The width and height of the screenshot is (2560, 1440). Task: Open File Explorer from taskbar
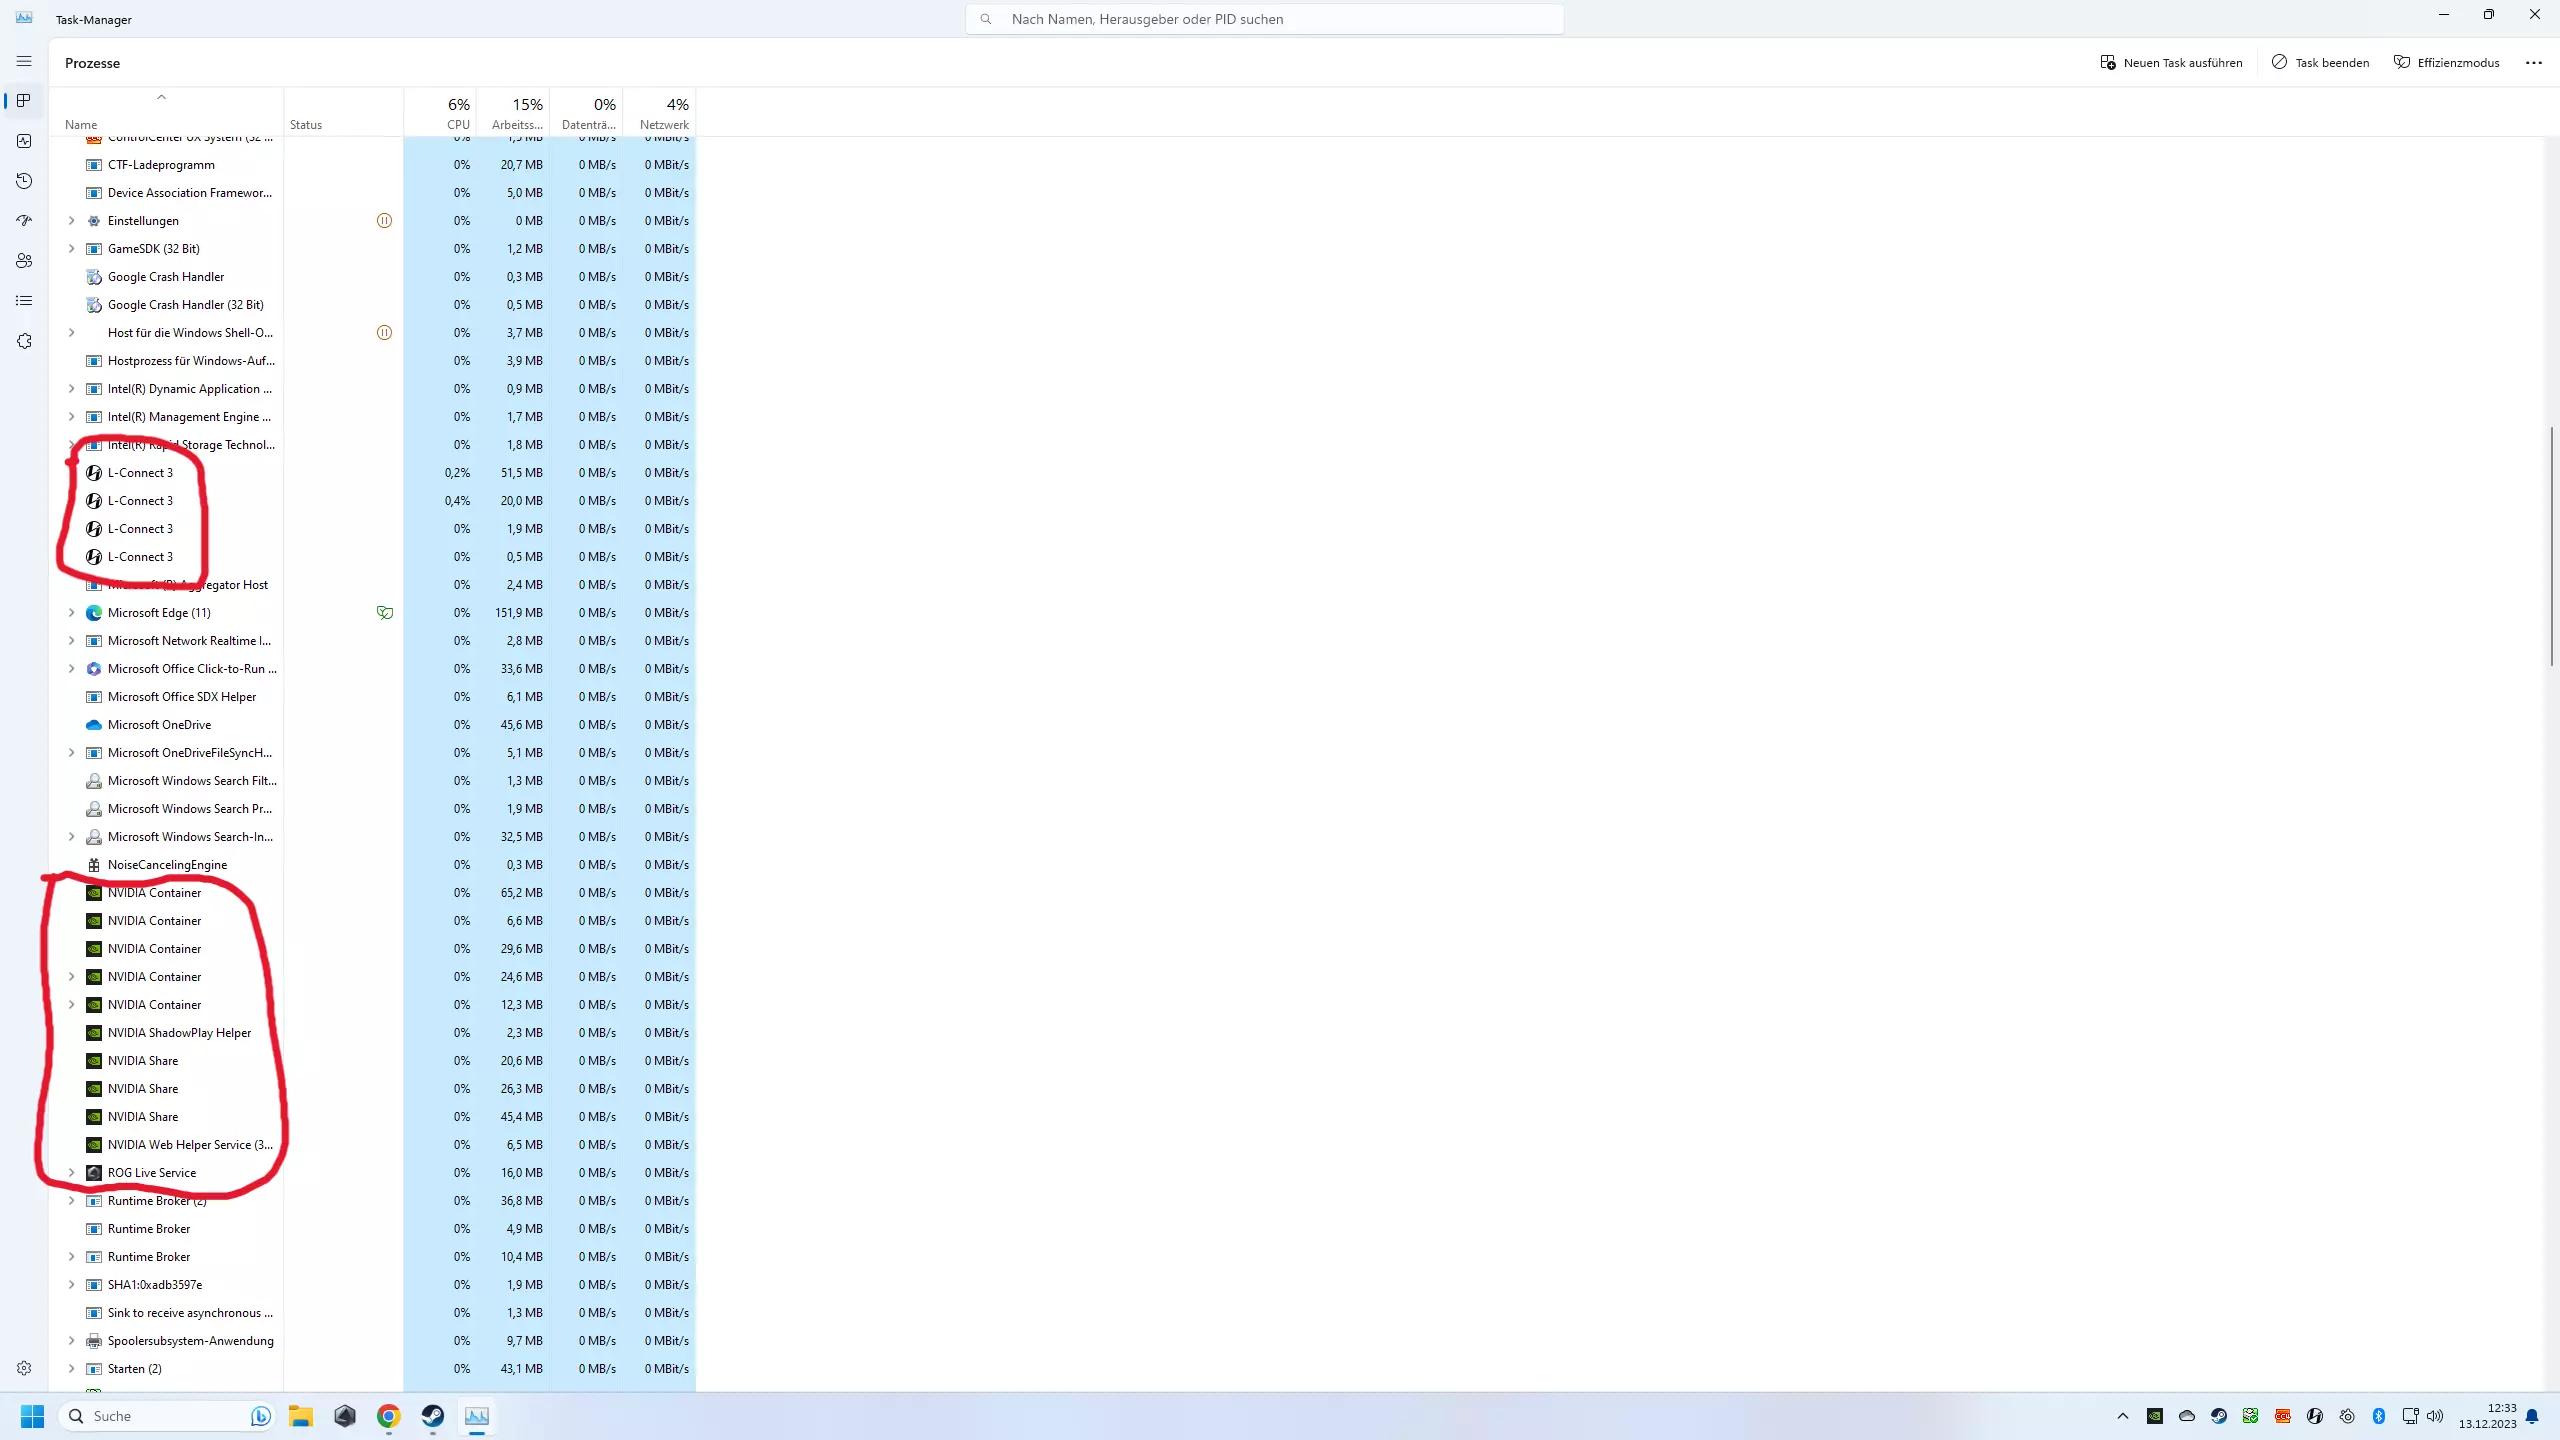[301, 1416]
